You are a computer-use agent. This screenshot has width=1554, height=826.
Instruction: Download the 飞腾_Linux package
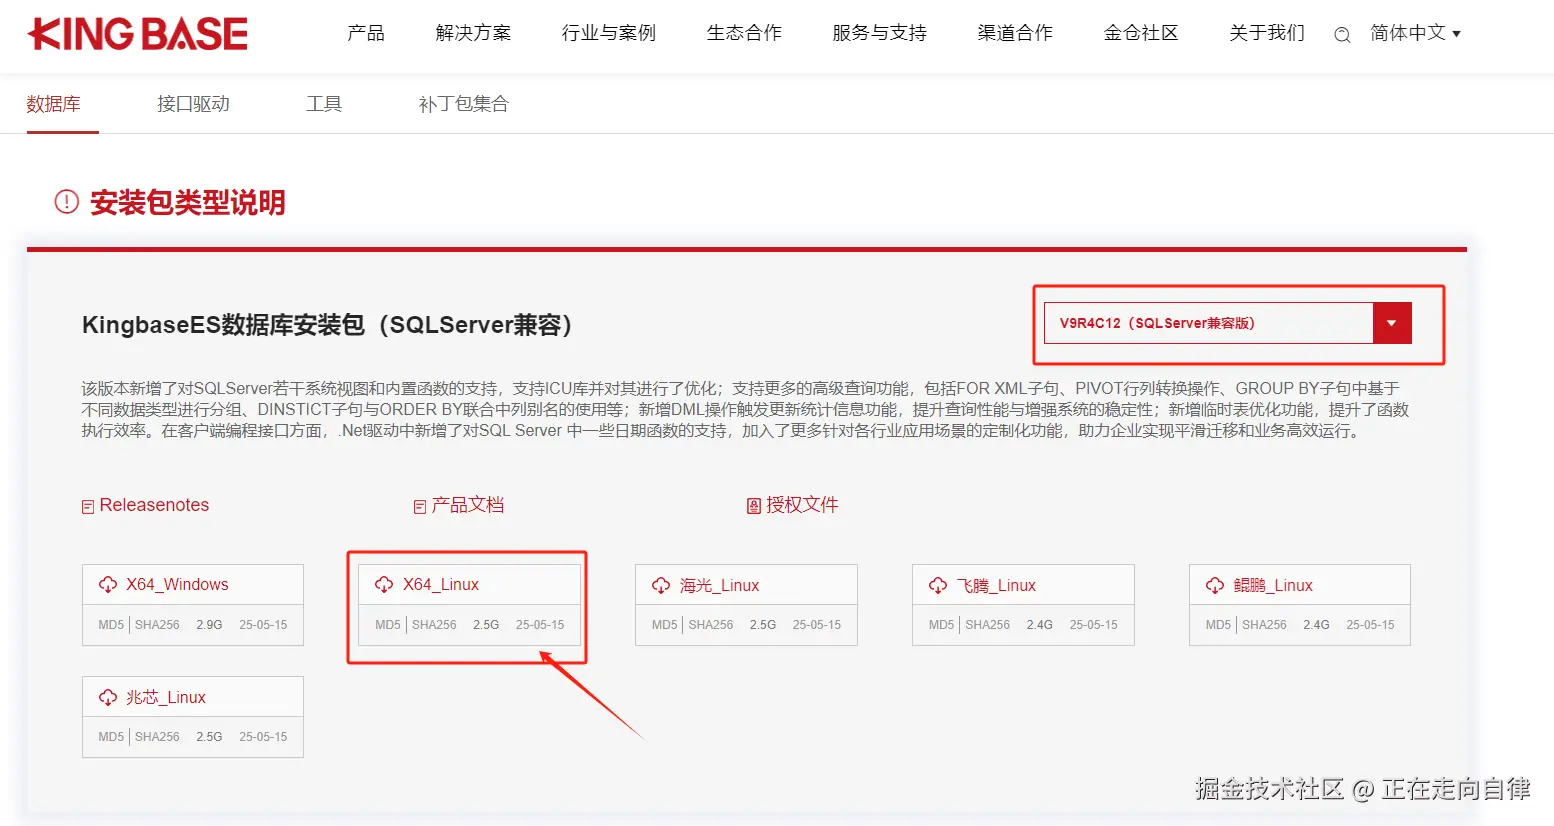[x=996, y=586]
